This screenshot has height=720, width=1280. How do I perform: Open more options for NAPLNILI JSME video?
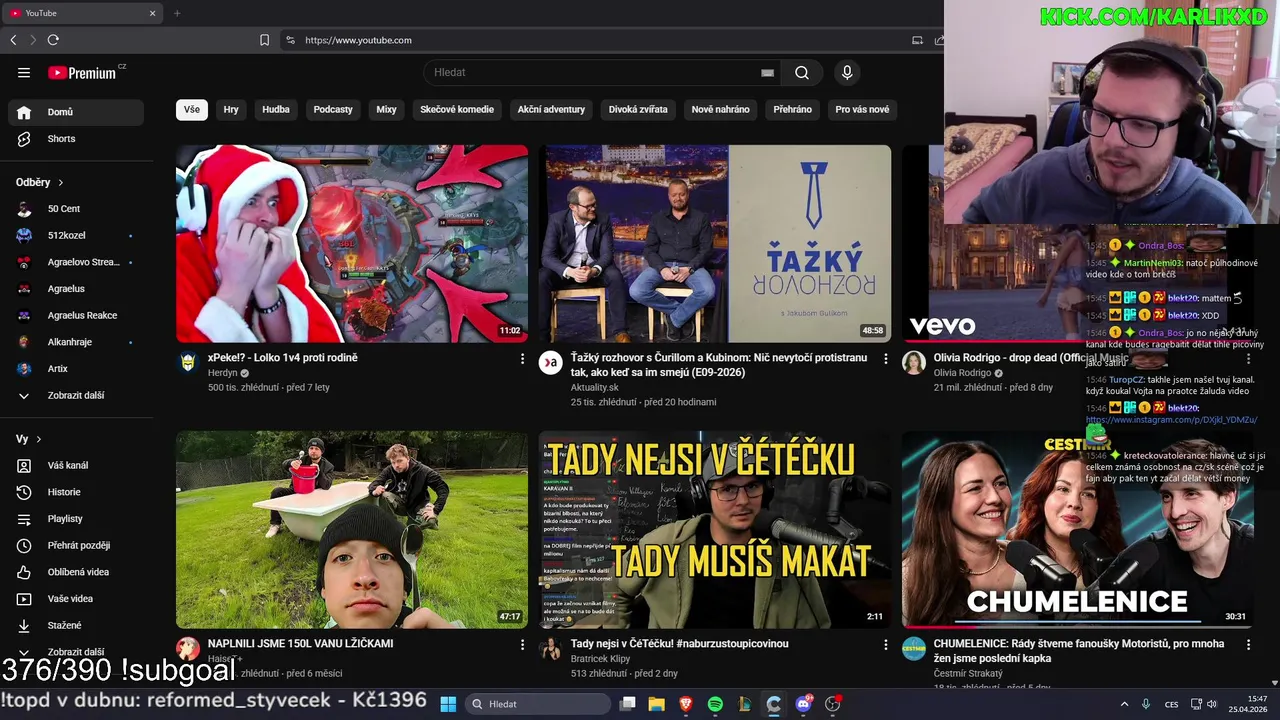[522, 645]
